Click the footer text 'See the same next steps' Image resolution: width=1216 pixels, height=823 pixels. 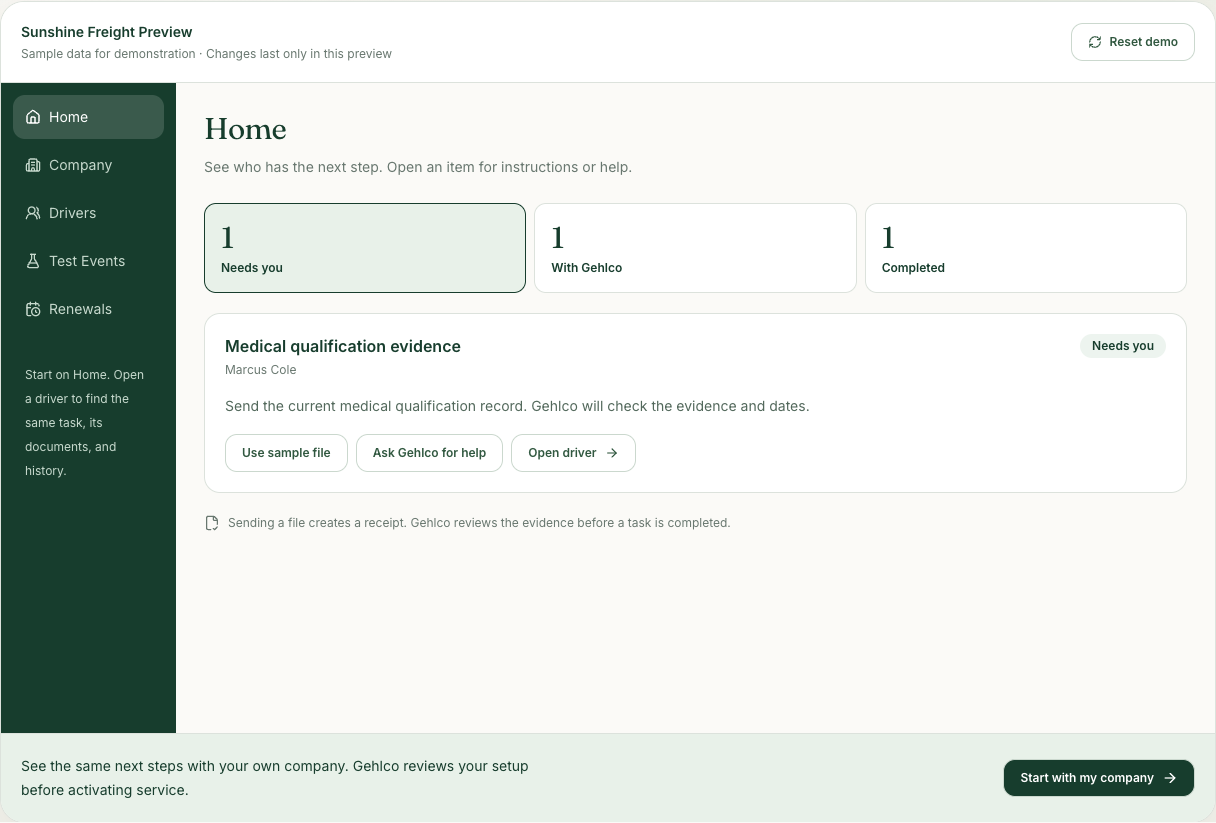coord(275,778)
